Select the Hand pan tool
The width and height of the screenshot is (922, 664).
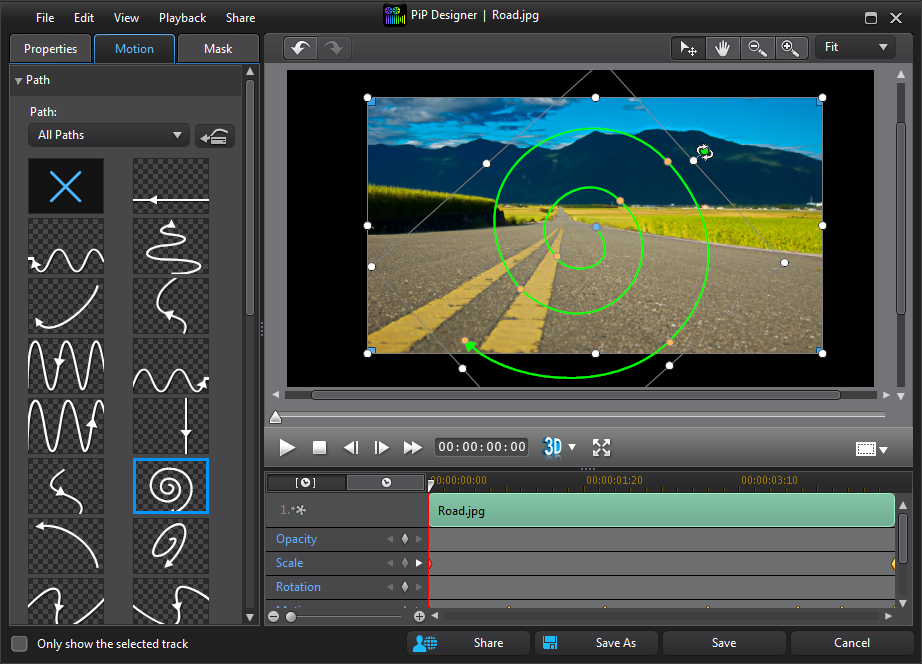tap(723, 47)
